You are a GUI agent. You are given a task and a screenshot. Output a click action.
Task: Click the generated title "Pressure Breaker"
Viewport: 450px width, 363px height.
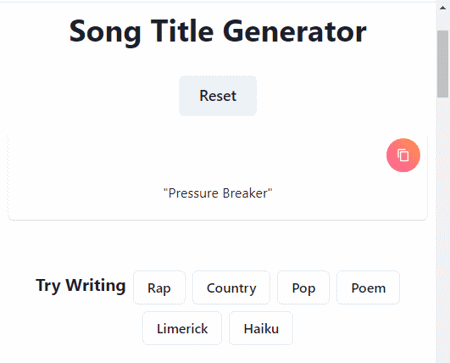point(218,193)
